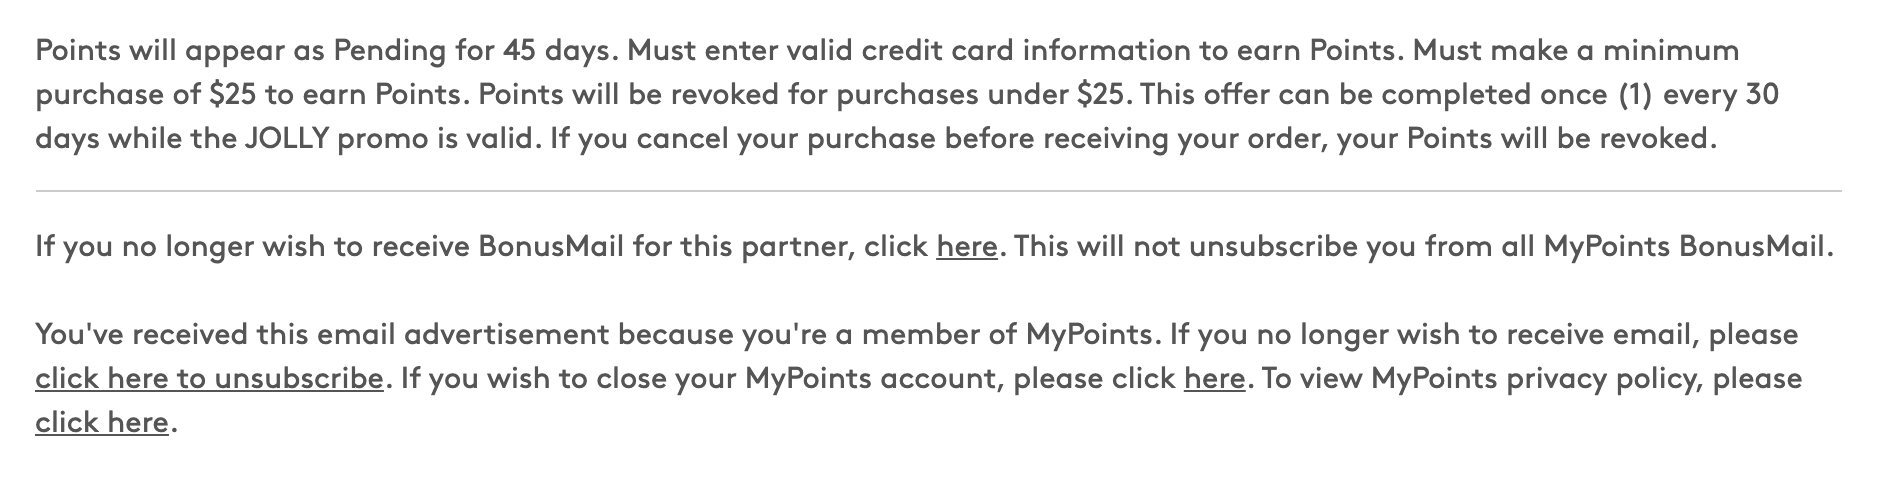Click the phrase 'Must make a minimum'
The image size is (1878, 488).
(x=1575, y=50)
